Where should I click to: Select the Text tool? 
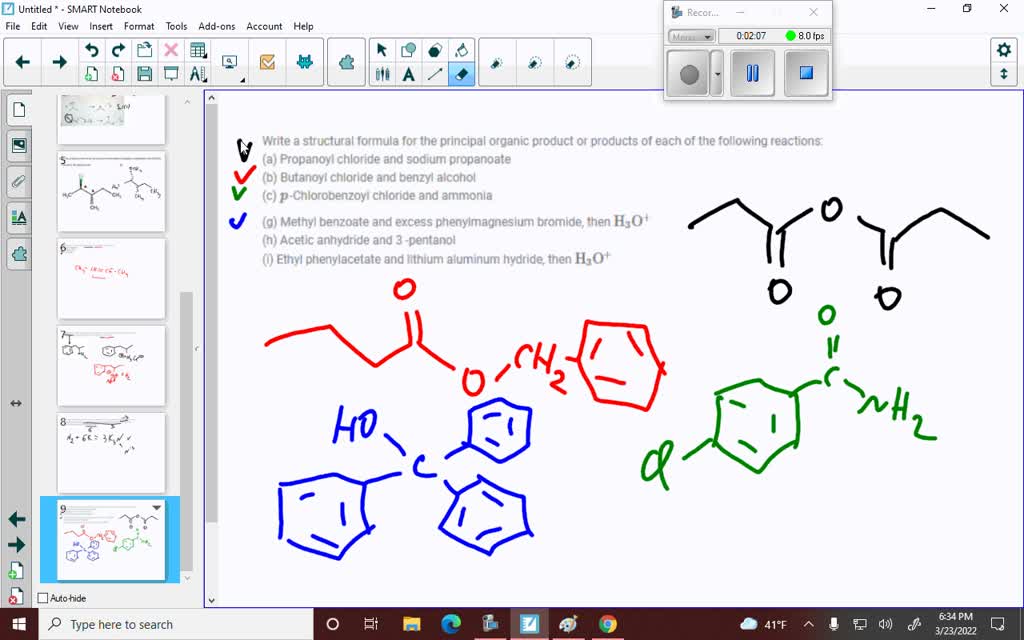(407, 75)
